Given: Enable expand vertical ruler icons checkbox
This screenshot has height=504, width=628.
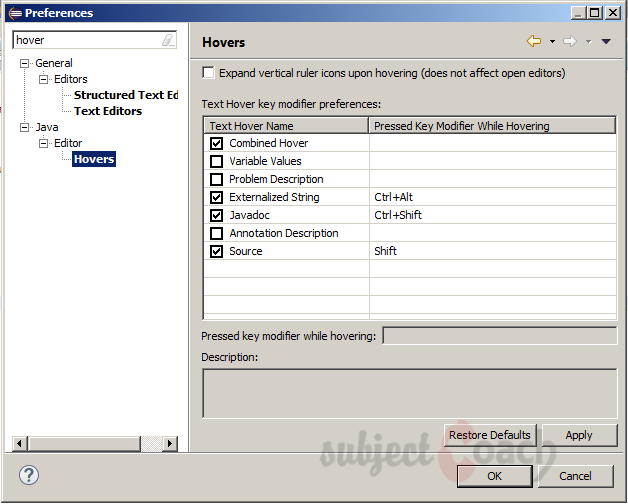Looking at the screenshot, I should coord(208,73).
